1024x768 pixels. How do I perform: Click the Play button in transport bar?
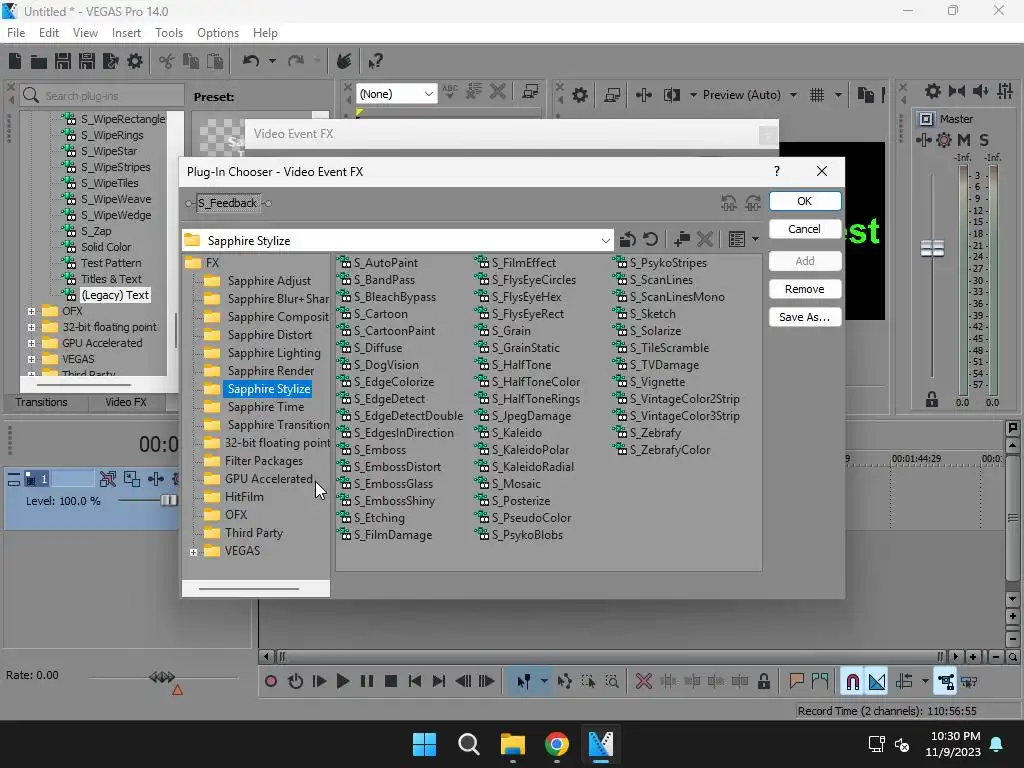[x=343, y=682]
